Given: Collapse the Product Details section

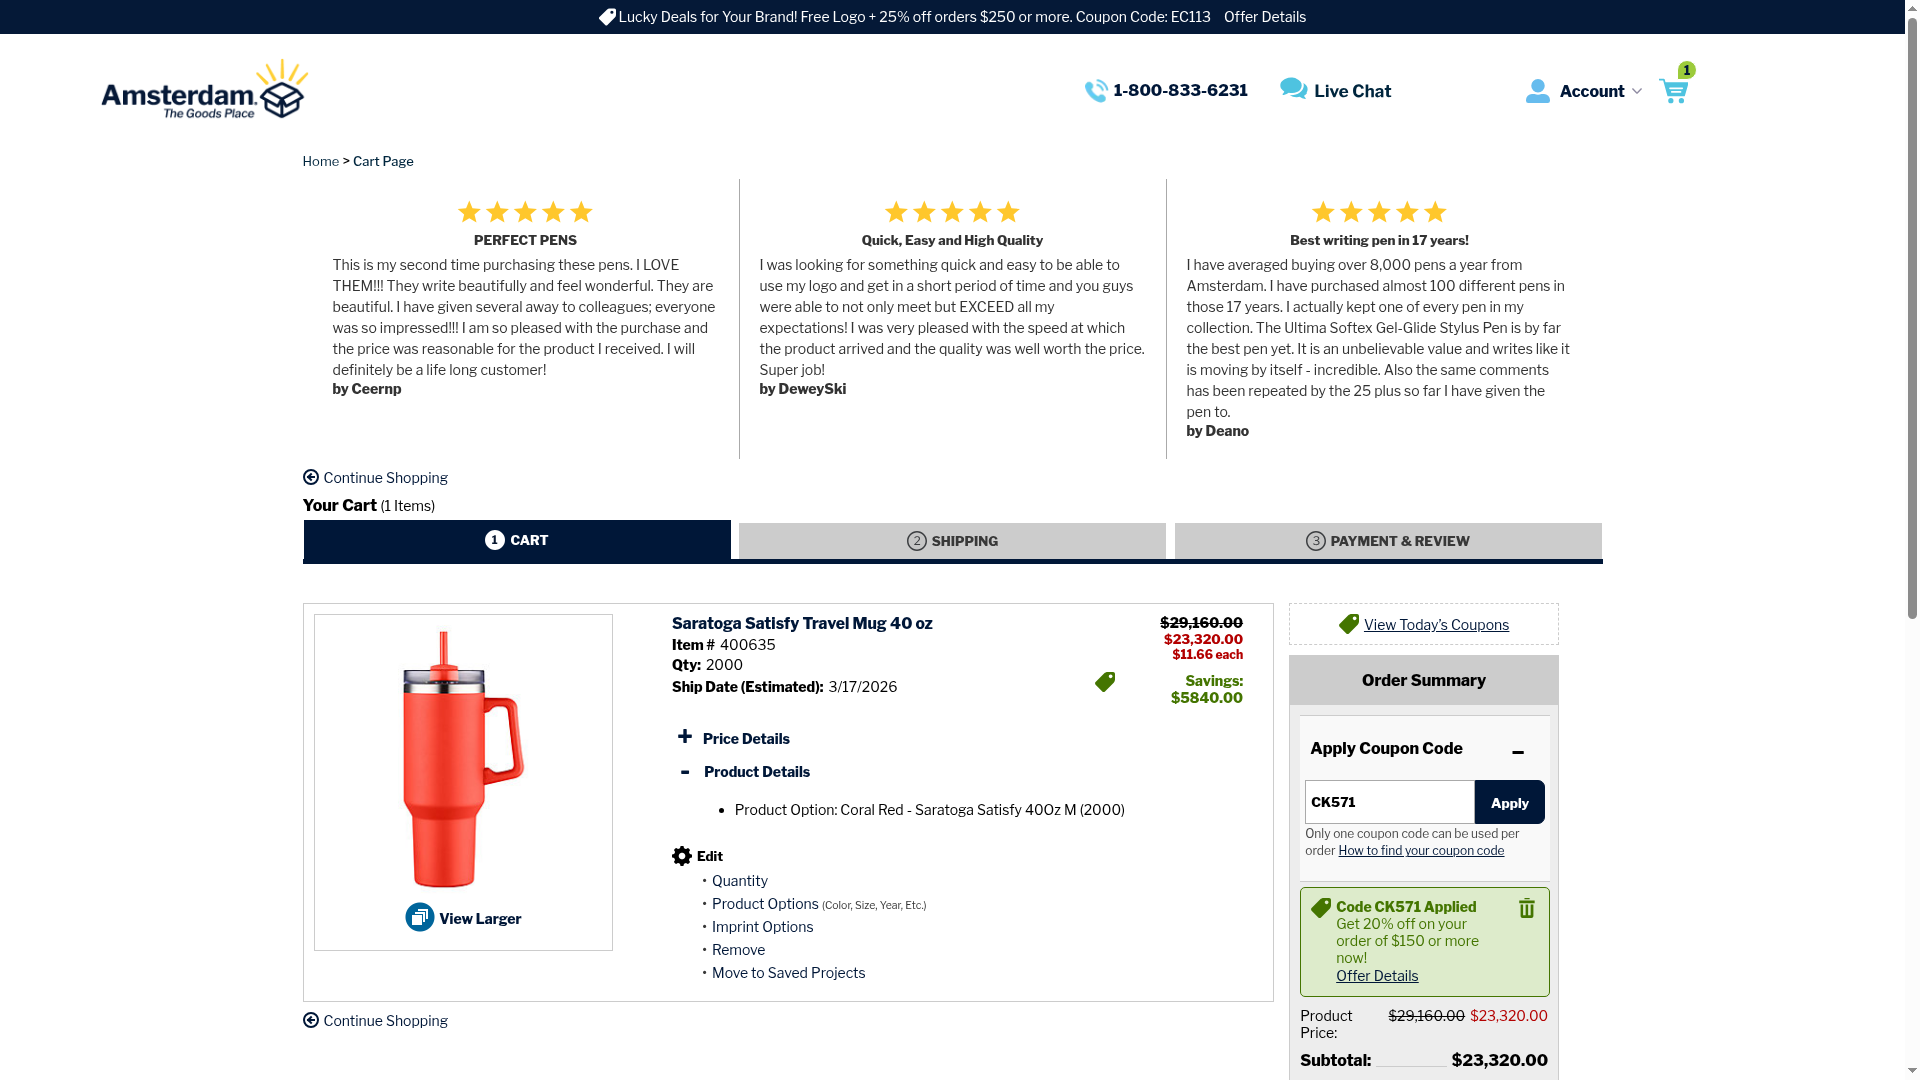Looking at the screenshot, I should coord(685,771).
